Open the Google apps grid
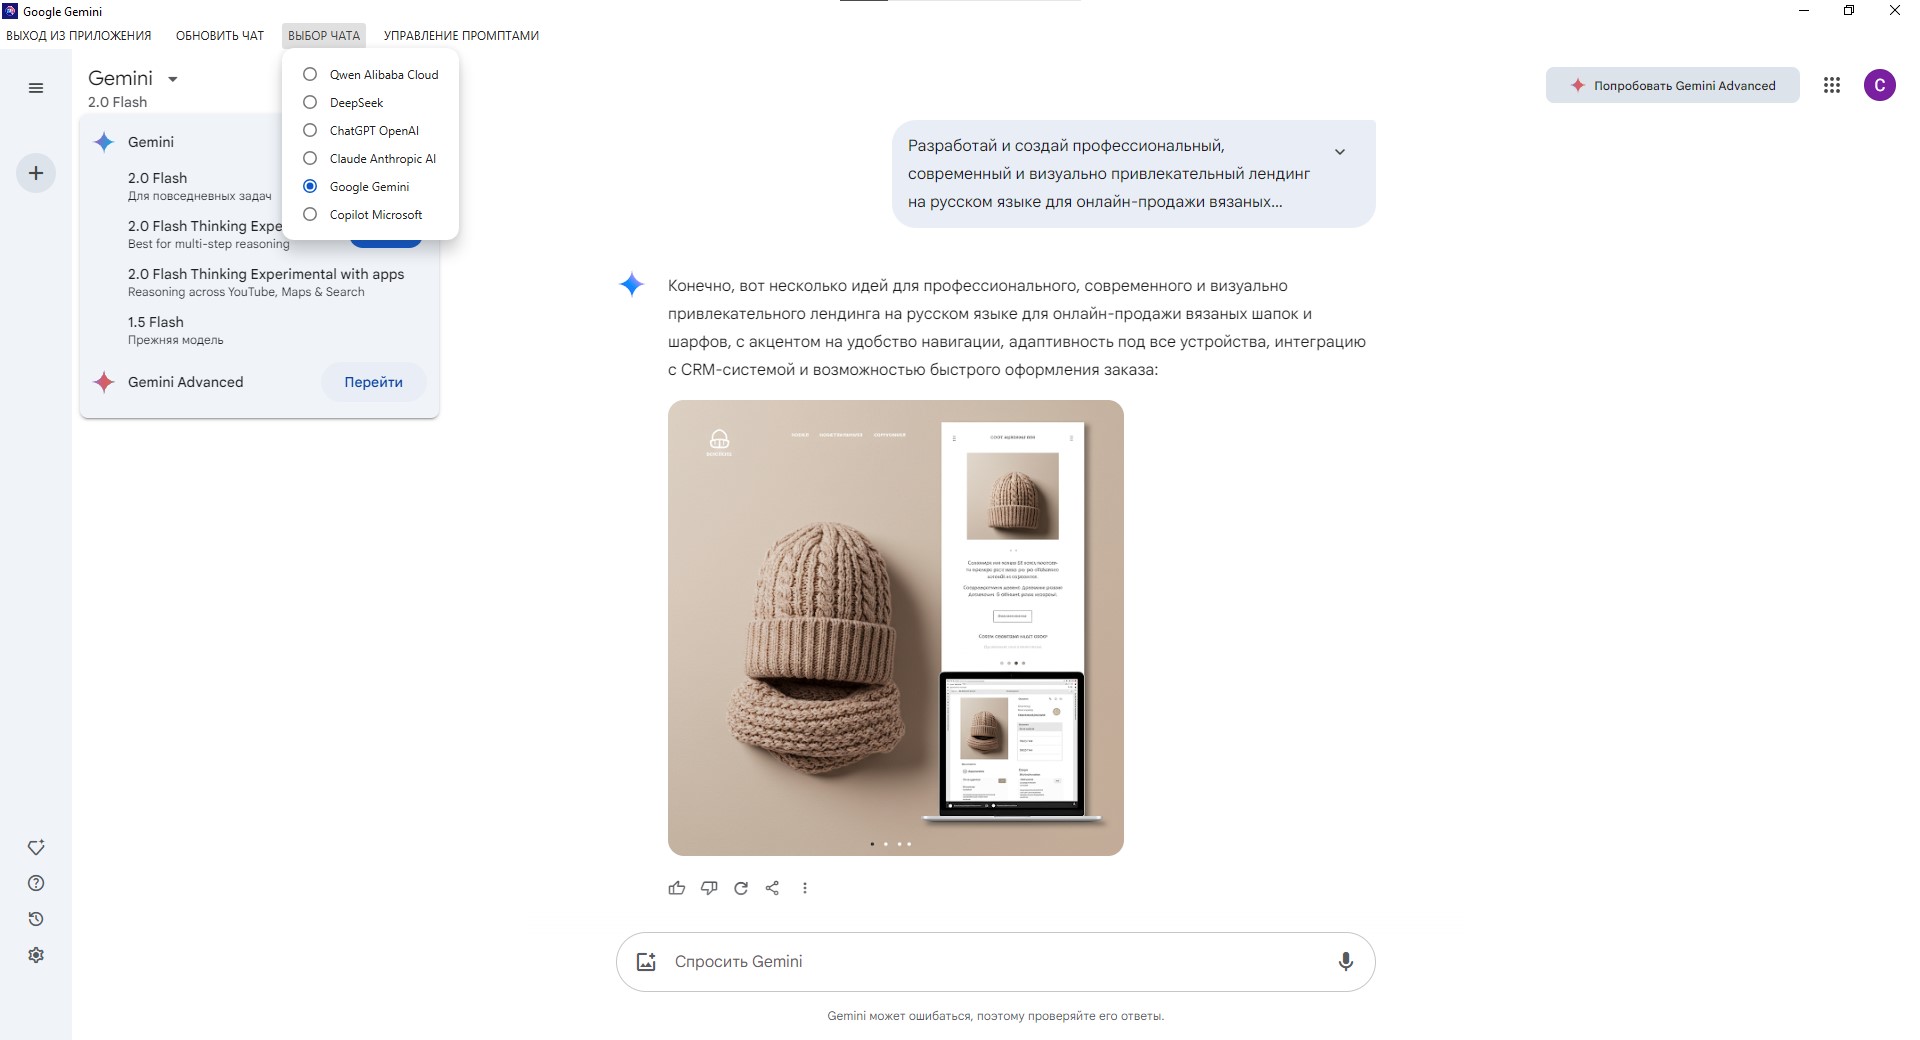This screenshot has height=1040, width=1920. (1832, 86)
